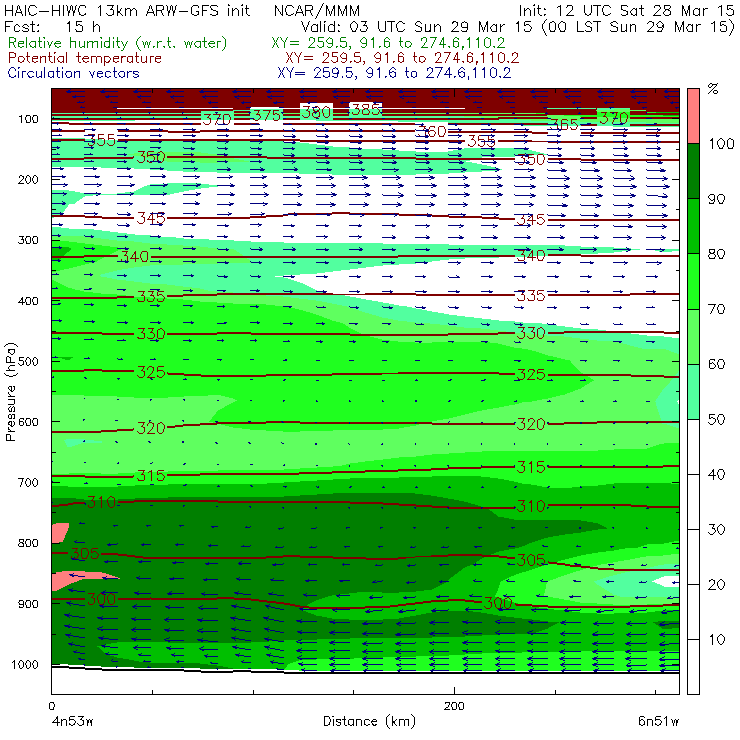Click the '90' colorbar scale label
This screenshot has height=740, width=740.
point(716,199)
